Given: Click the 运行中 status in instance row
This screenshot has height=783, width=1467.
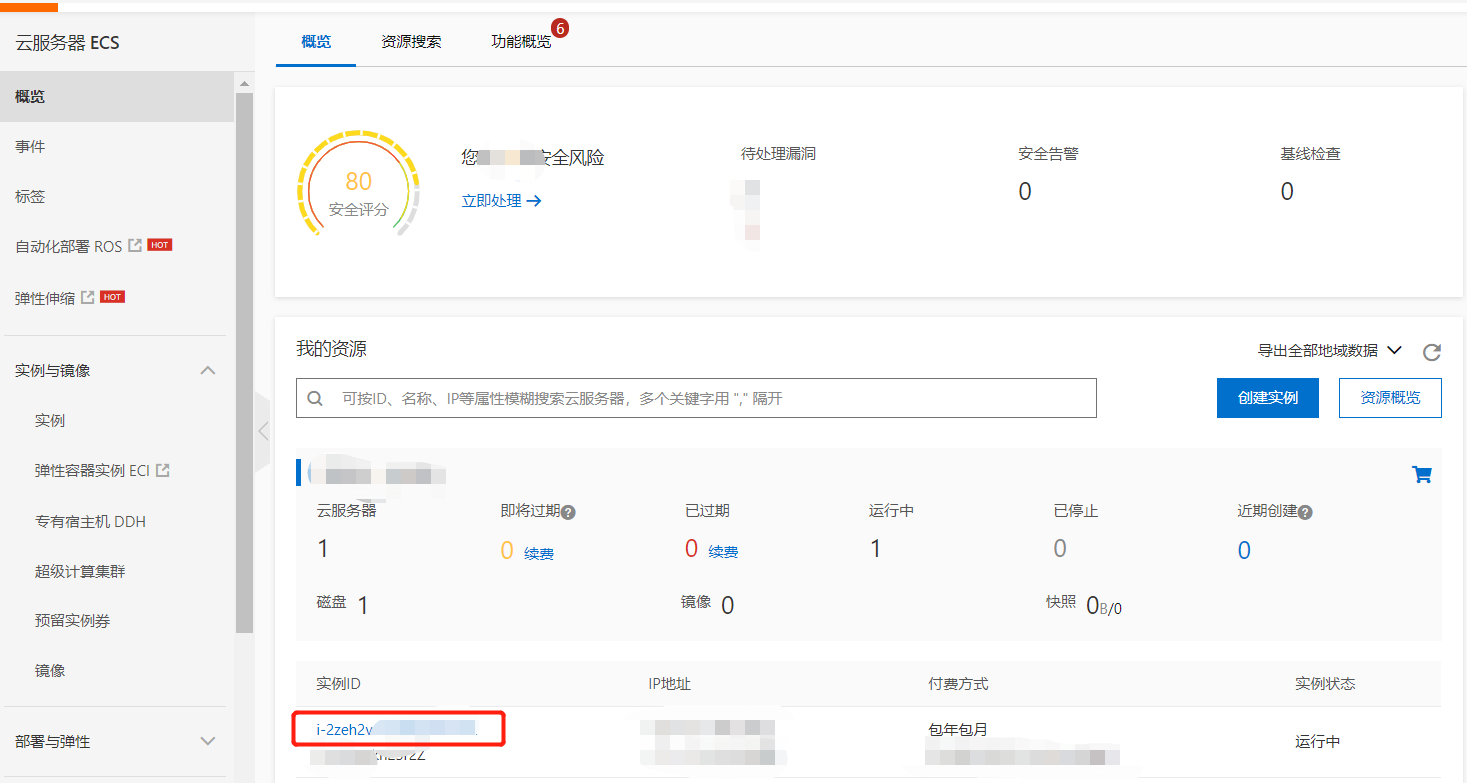Looking at the screenshot, I should [x=1317, y=742].
